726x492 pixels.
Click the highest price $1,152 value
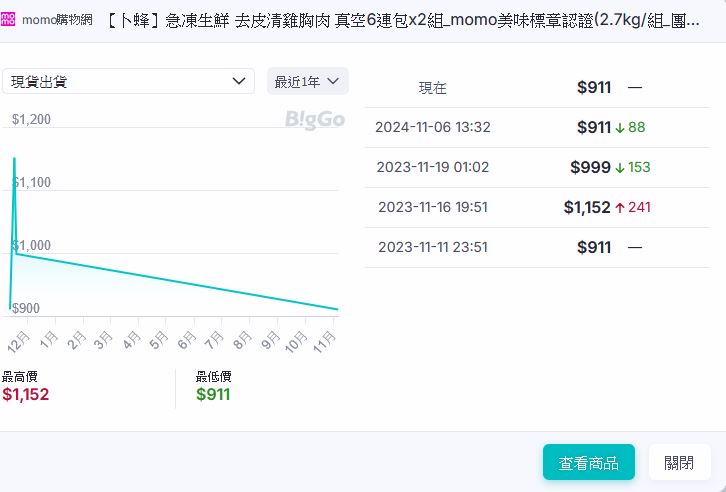point(25,395)
